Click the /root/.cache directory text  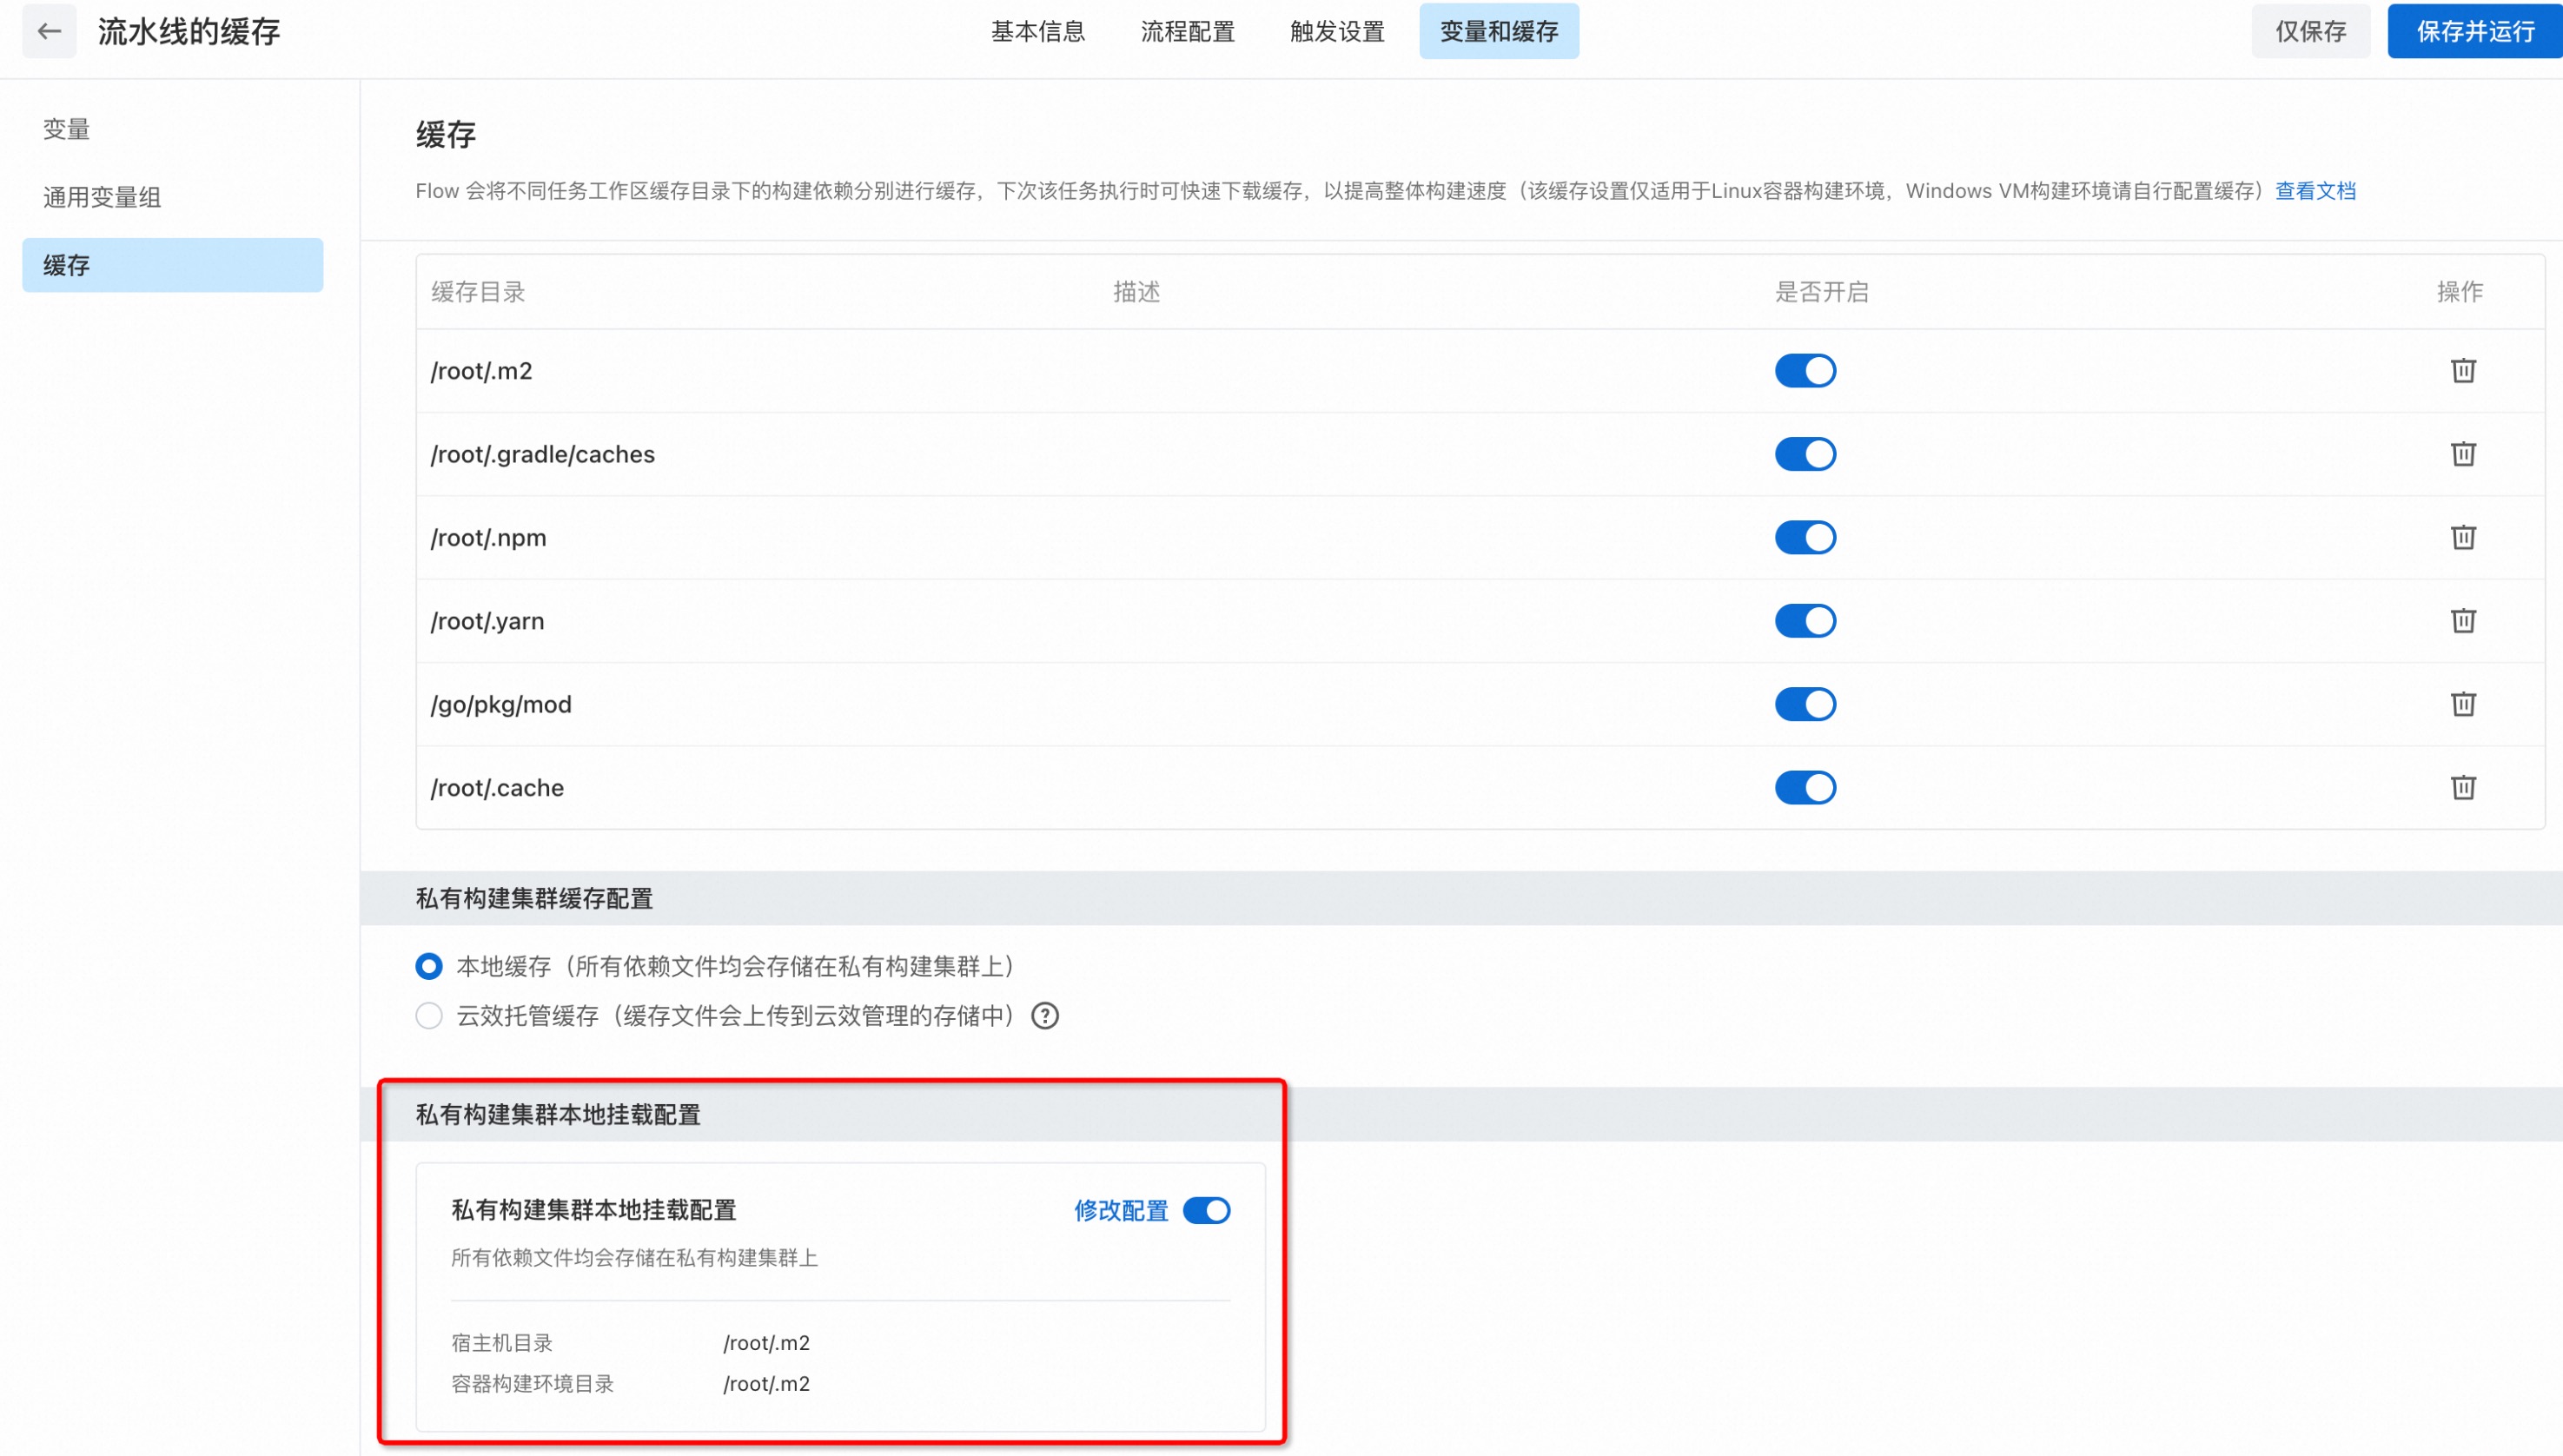coord(497,788)
